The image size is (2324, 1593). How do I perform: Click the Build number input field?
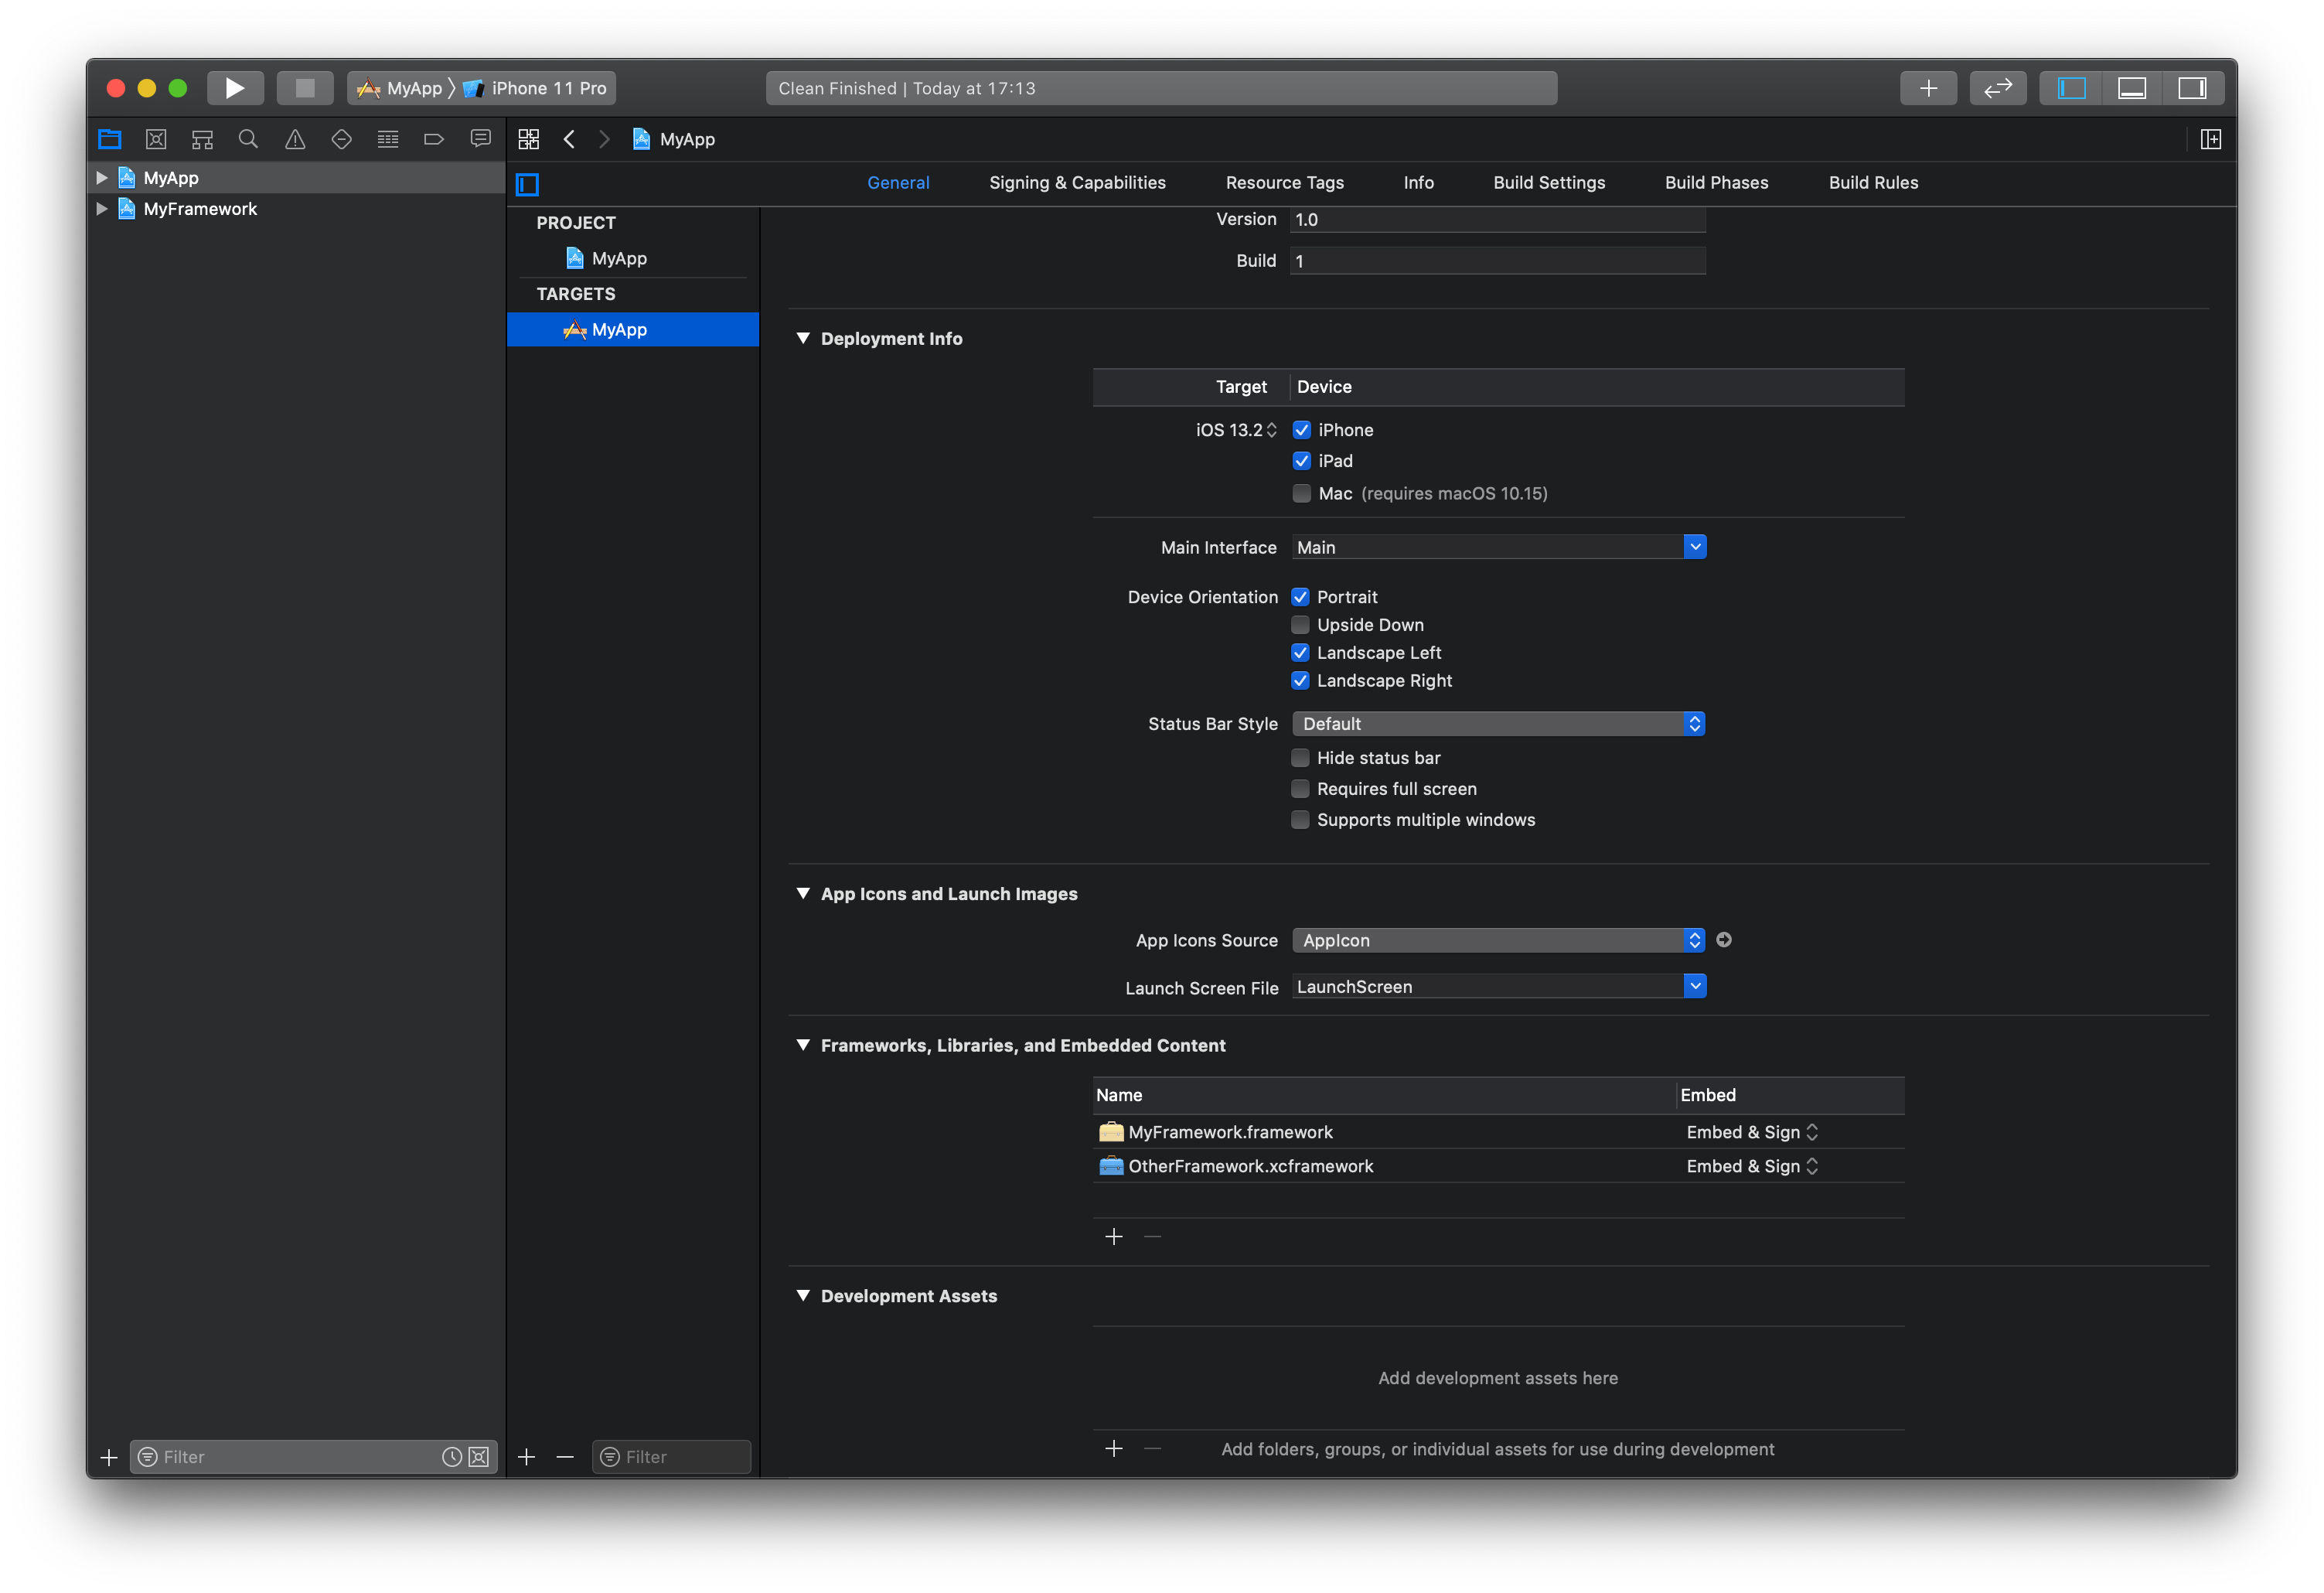[x=1496, y=261]
